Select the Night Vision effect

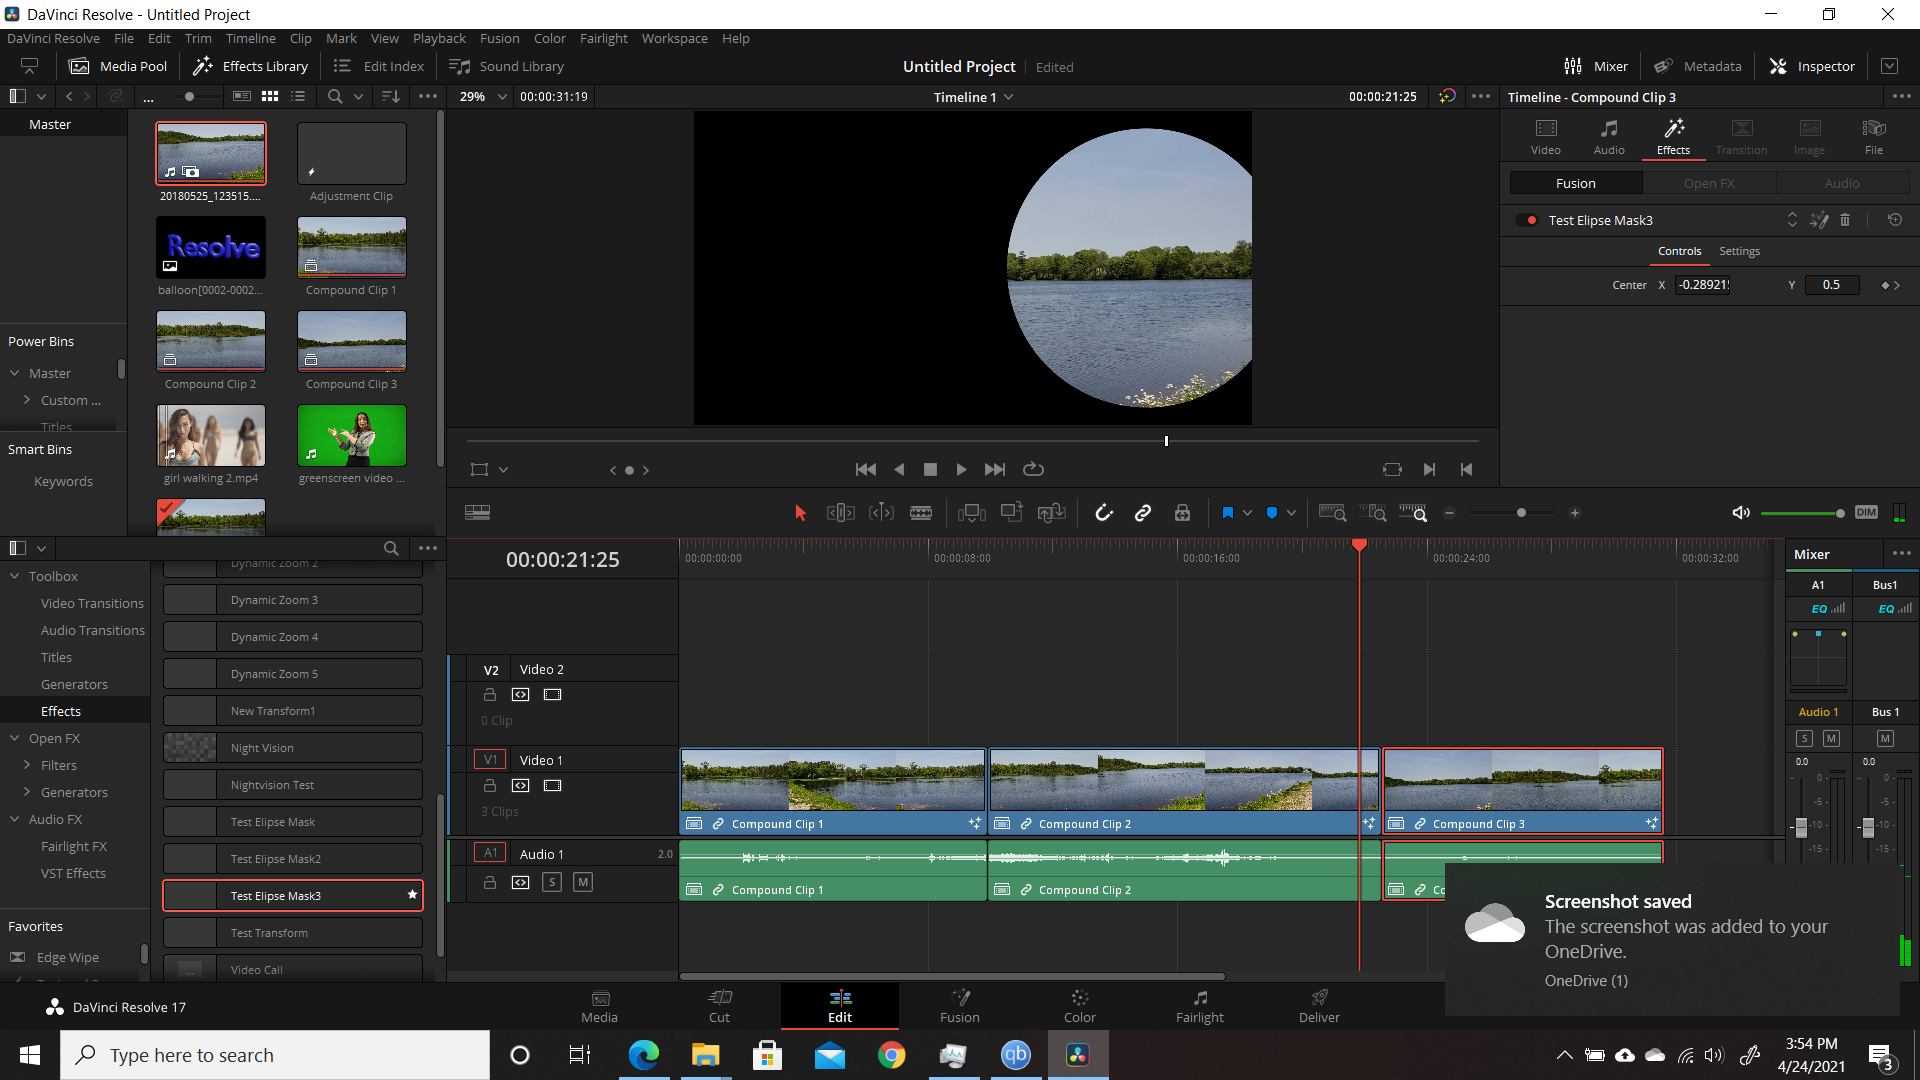click(x=293, y=748)
